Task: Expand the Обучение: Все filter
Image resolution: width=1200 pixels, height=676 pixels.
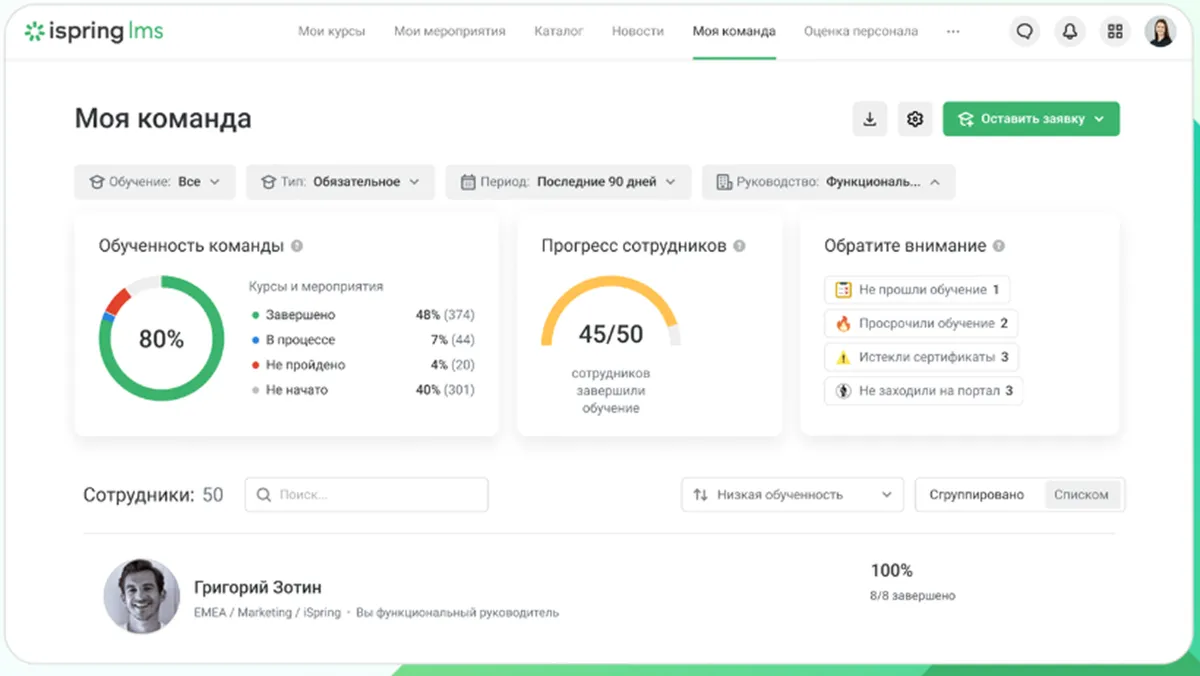Action: click(155, 182)
